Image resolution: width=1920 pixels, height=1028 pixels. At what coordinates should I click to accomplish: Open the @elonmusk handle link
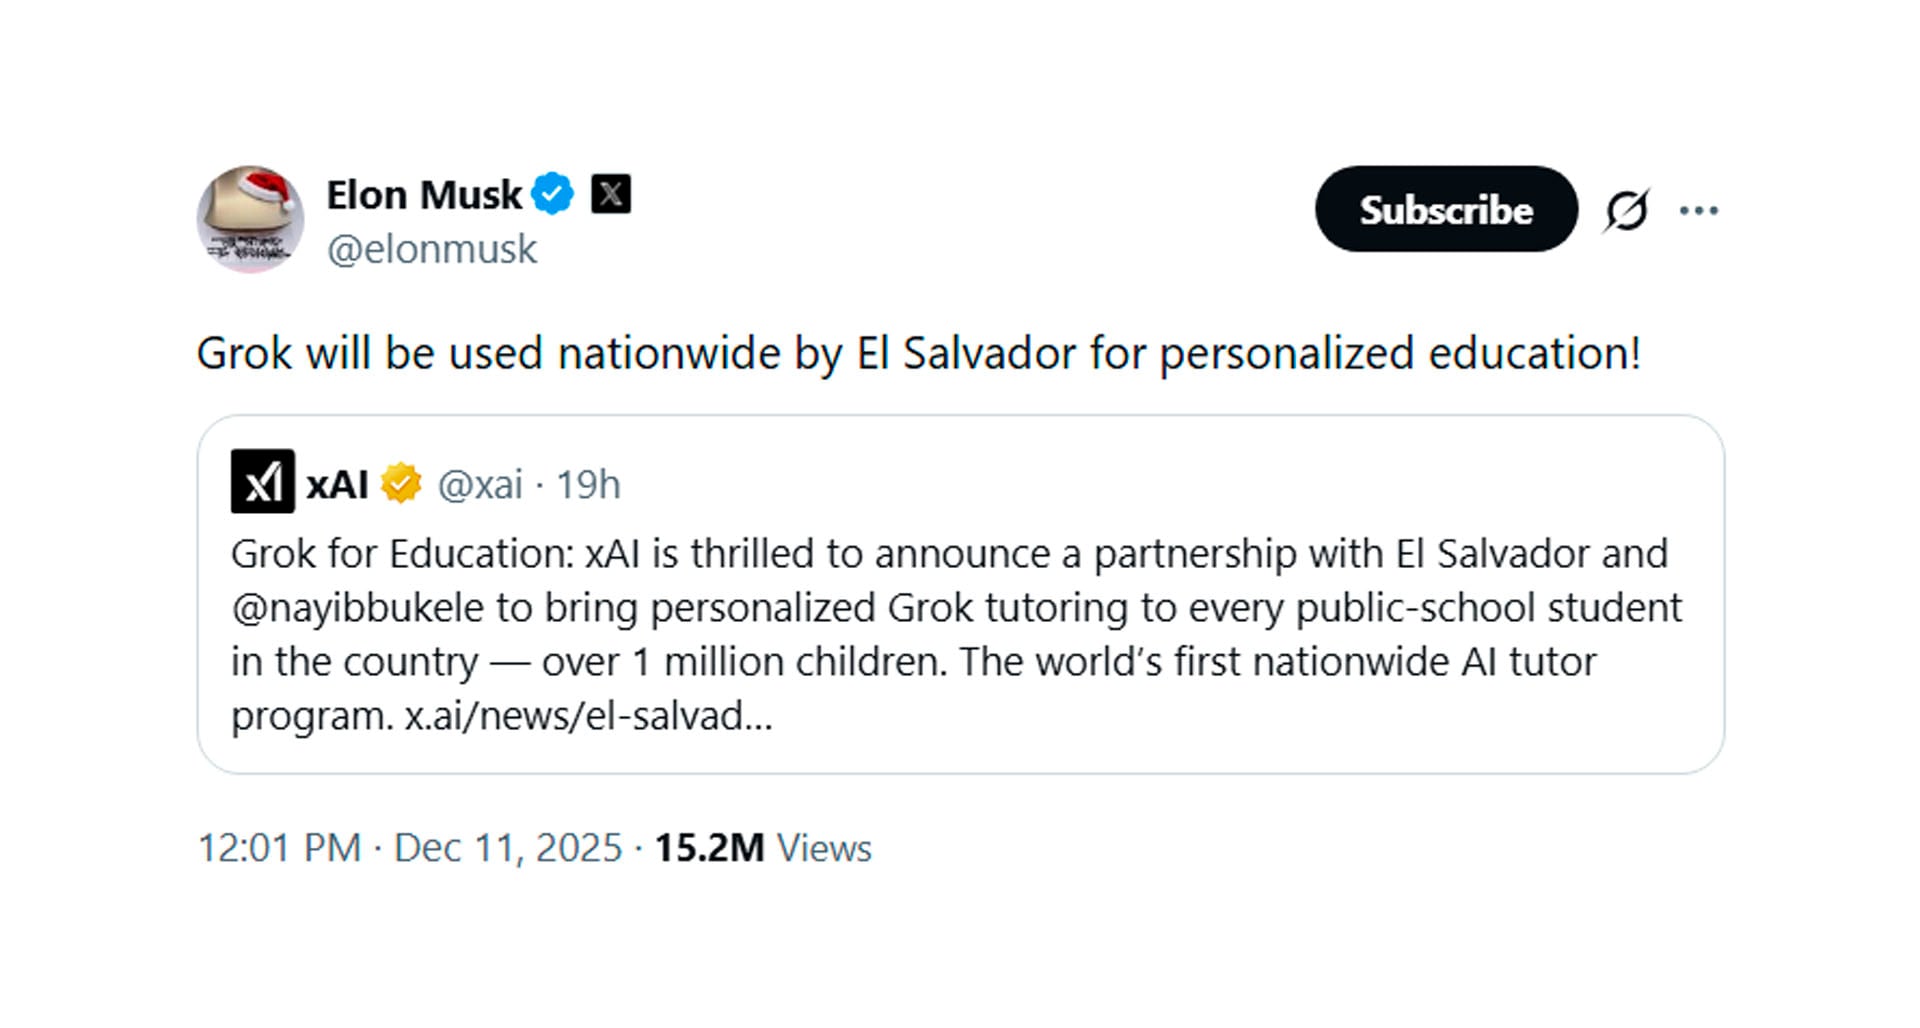click(432, 249)
